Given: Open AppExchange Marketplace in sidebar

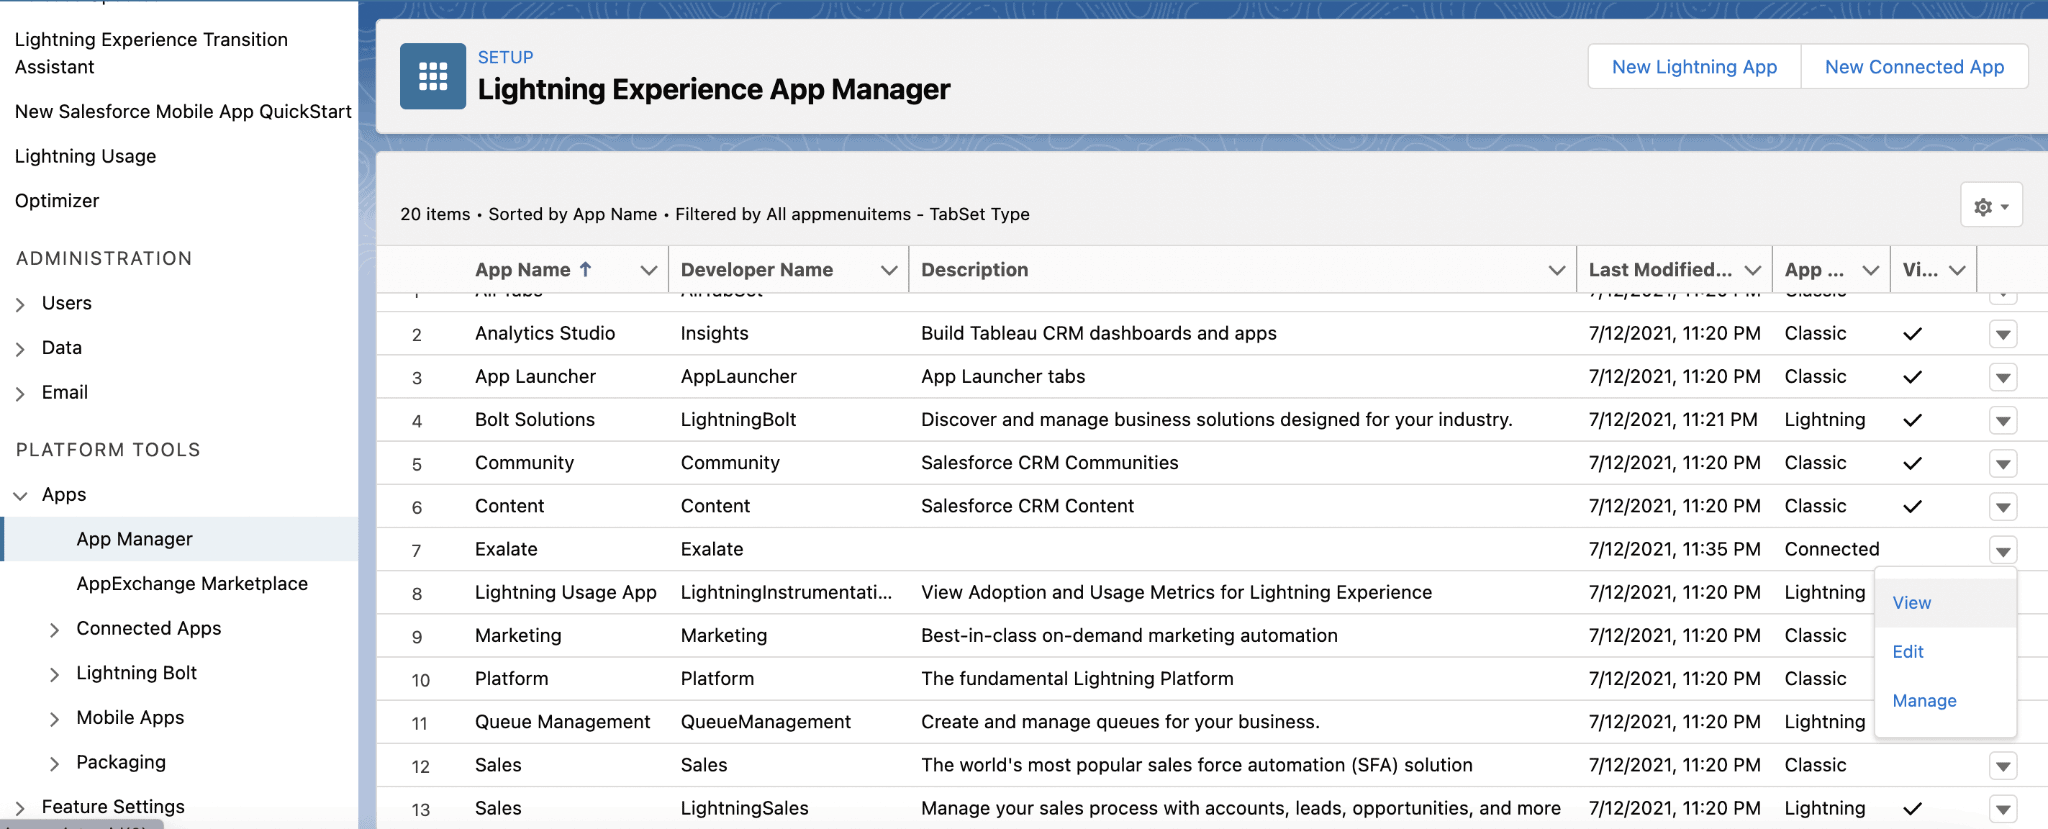Looking at the screenshot, I should [x=192, y=583].
